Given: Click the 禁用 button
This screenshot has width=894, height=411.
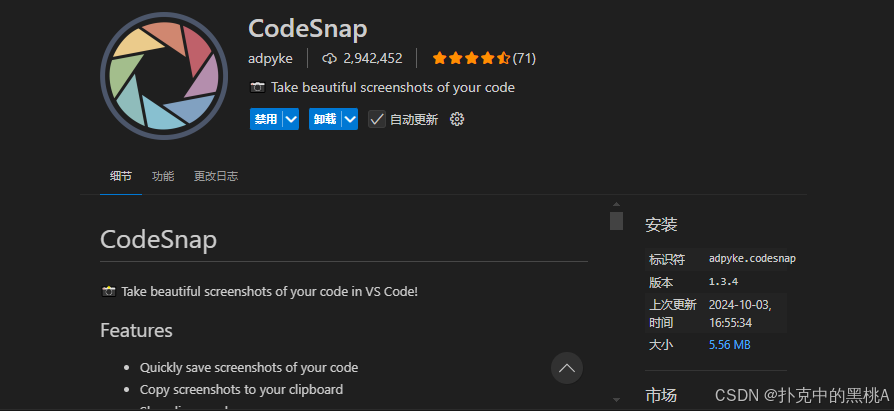Looking at the screenshot, I should [x=266, y=119].
